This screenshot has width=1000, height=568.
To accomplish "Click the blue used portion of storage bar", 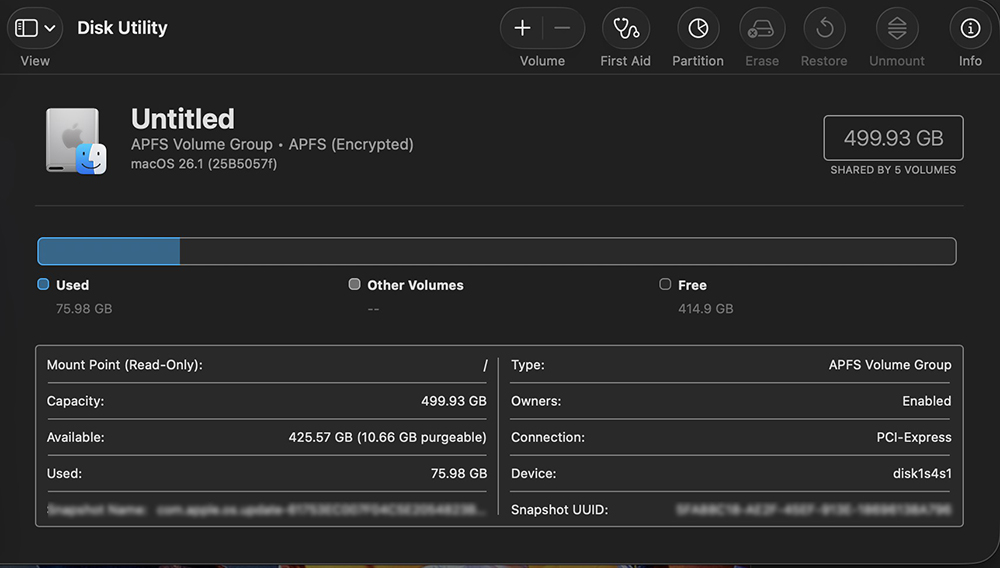I will click(108, 251).
